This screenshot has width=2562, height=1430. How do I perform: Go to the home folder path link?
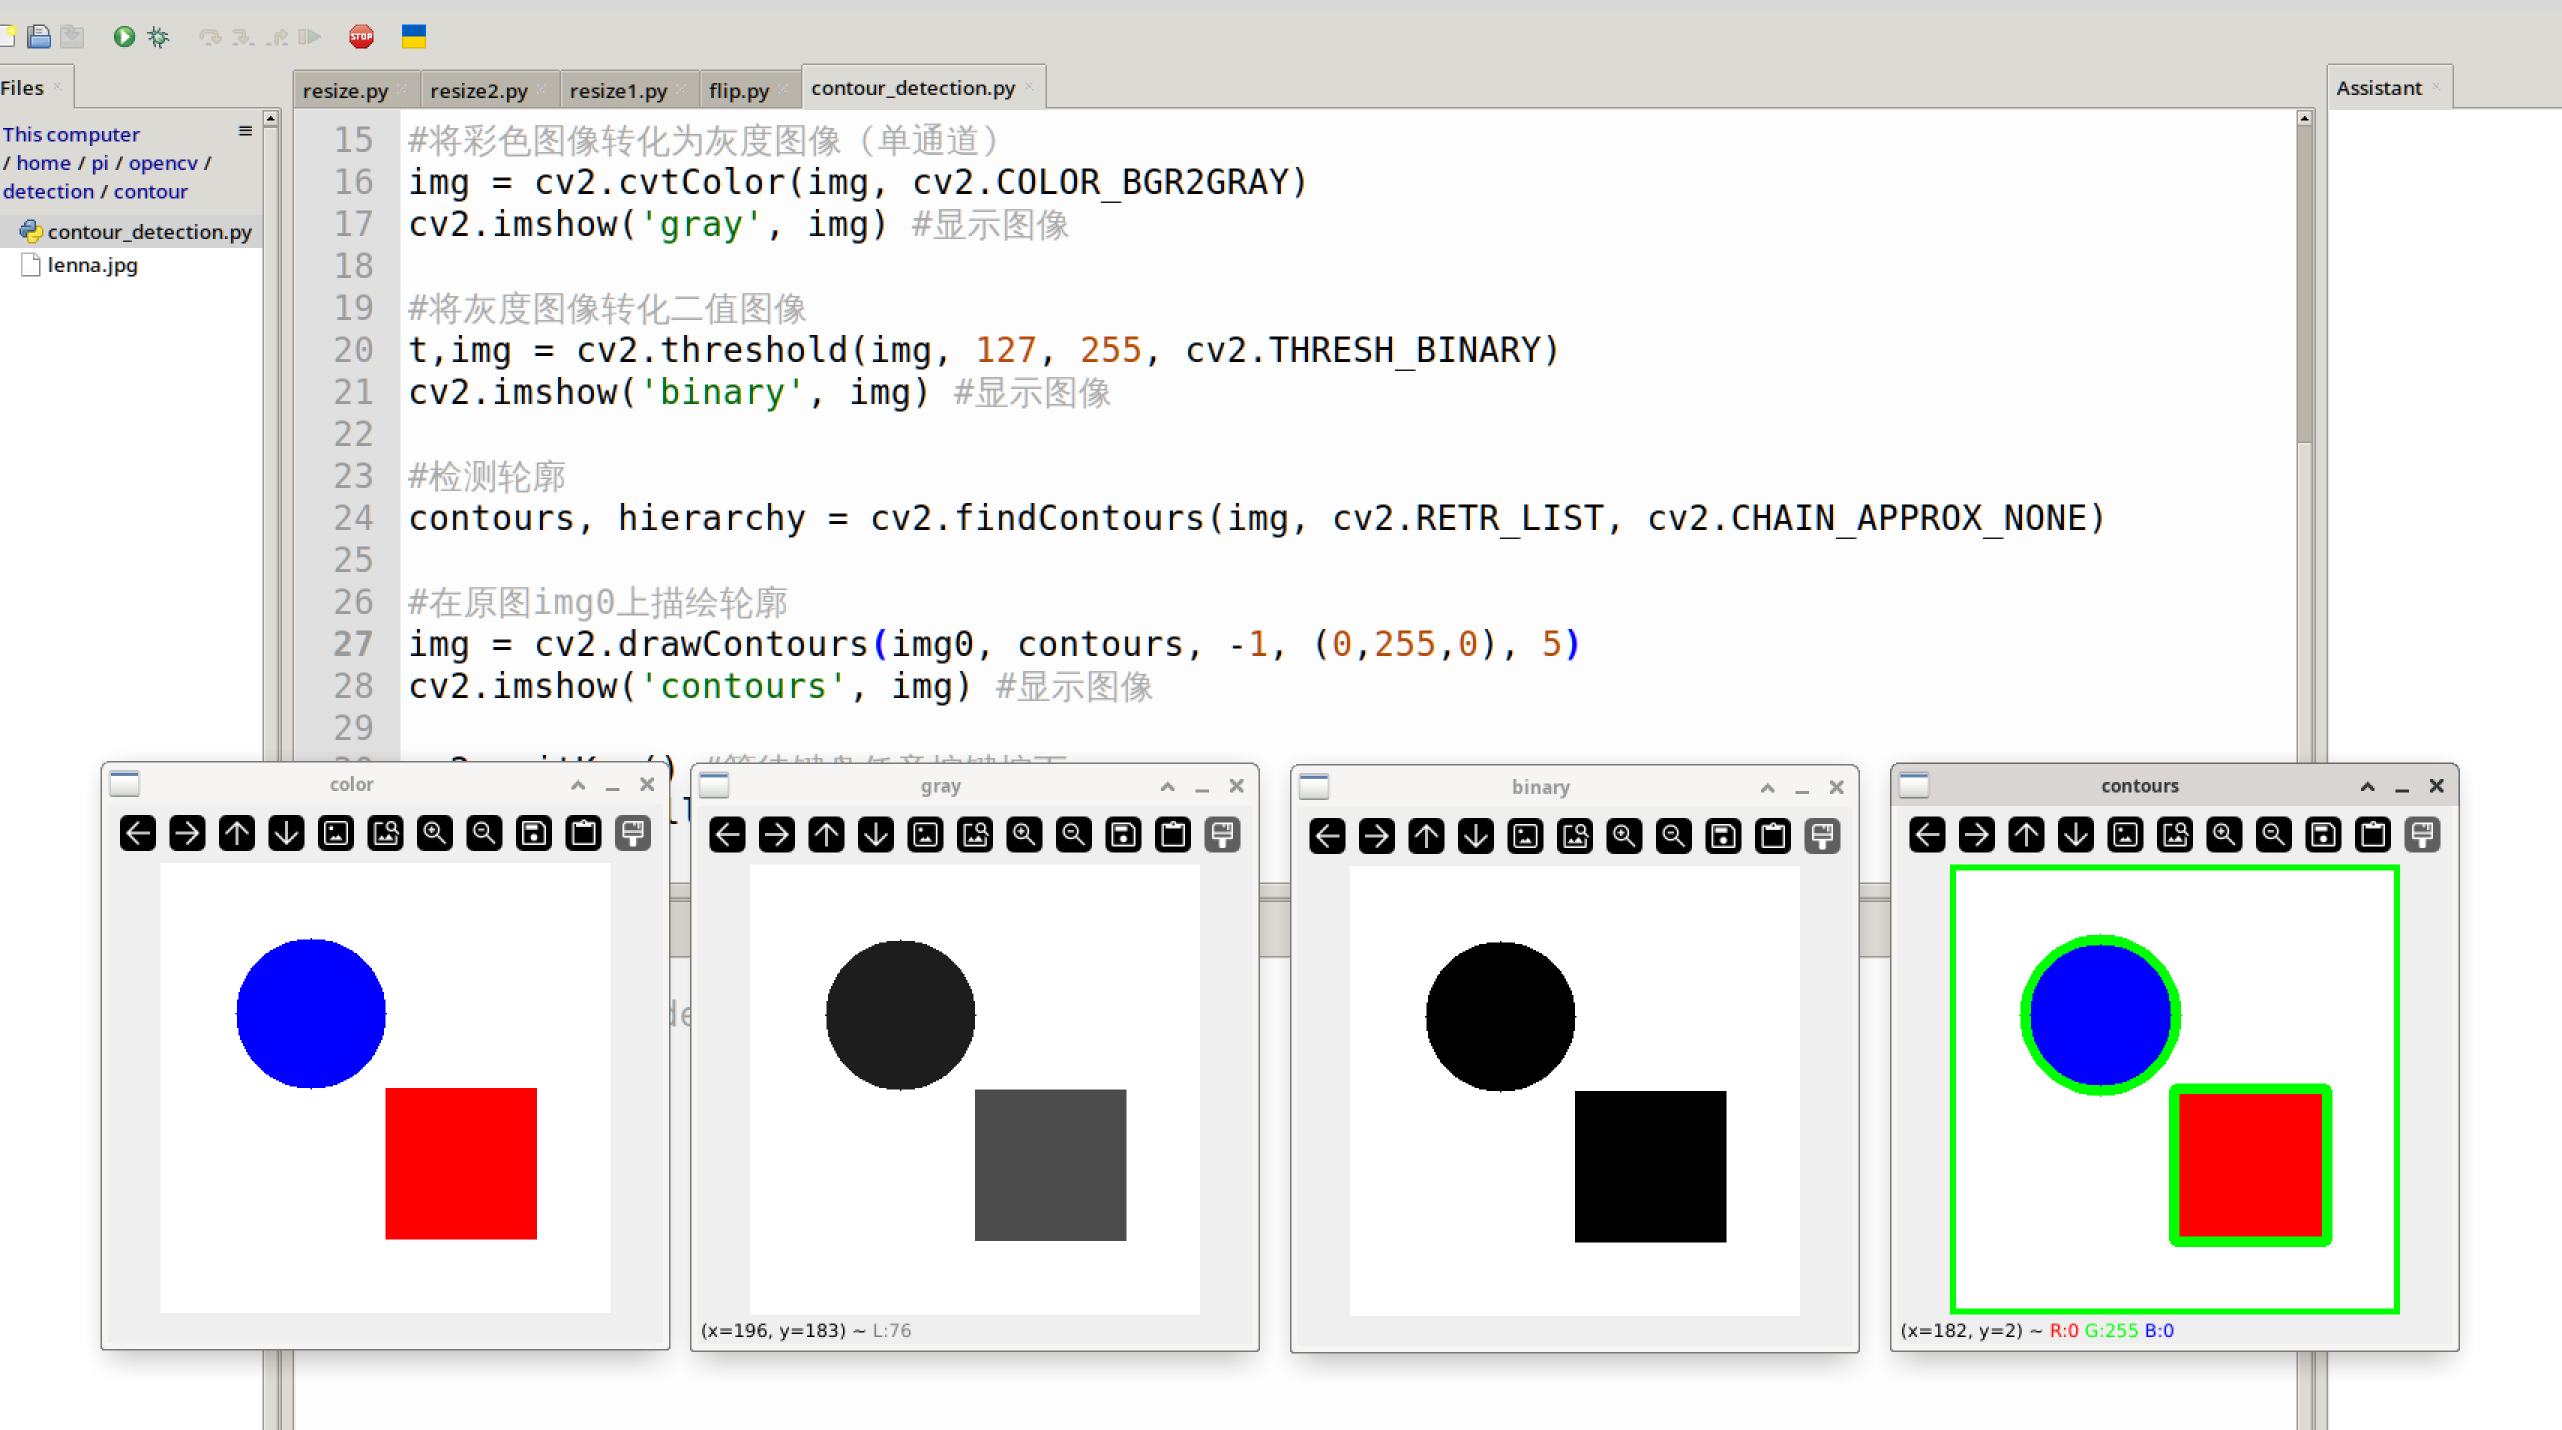[x=43, y=163]
